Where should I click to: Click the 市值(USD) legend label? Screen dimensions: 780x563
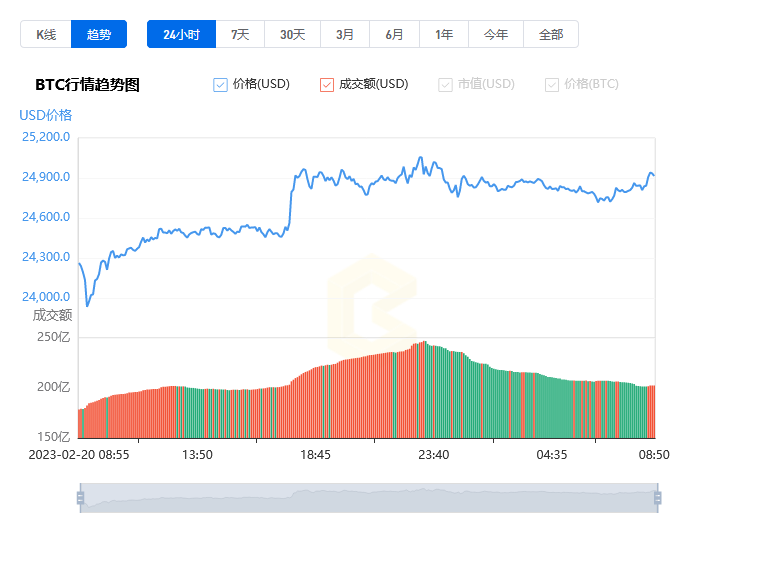tap(486, 84)
